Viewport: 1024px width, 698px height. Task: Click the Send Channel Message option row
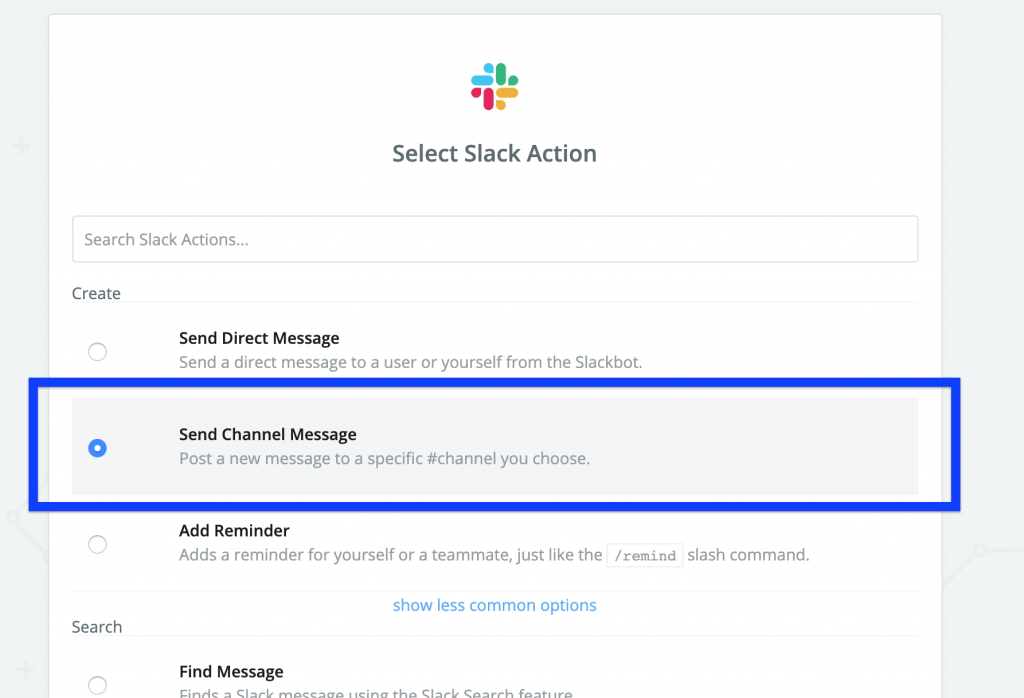495,448
